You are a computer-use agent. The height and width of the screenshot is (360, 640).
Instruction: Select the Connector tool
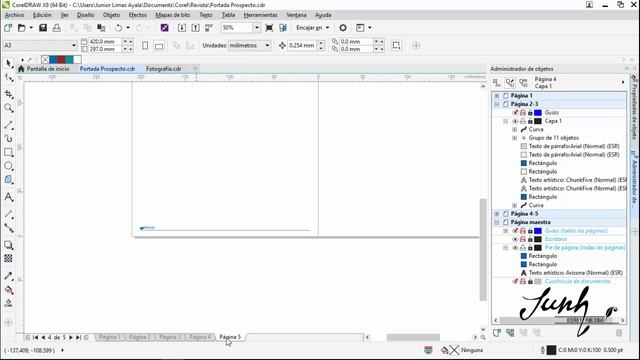[x=9, y=228]
